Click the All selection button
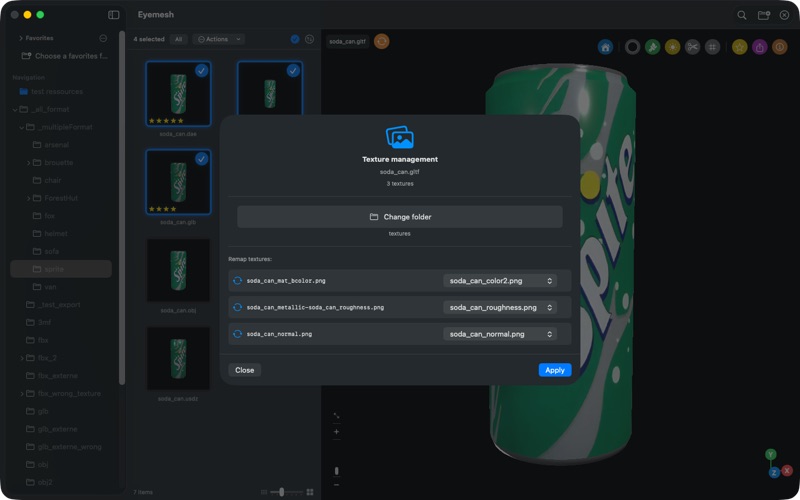The height and width of the screenshot is (500, 800). pos(179,39)
